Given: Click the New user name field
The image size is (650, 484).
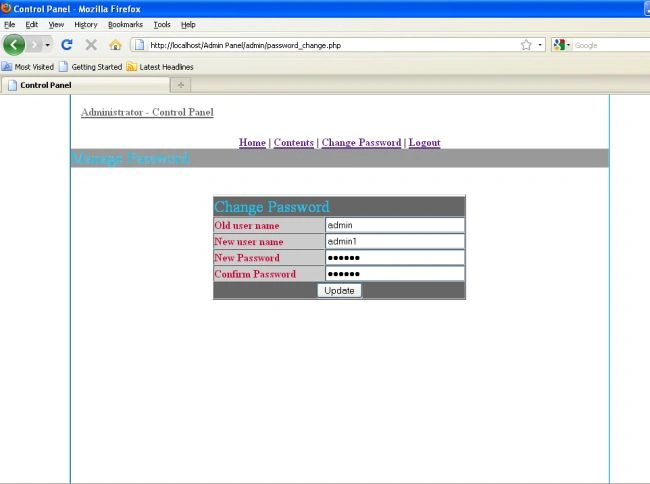Looking at the screenshot, I should click(395, 241).
